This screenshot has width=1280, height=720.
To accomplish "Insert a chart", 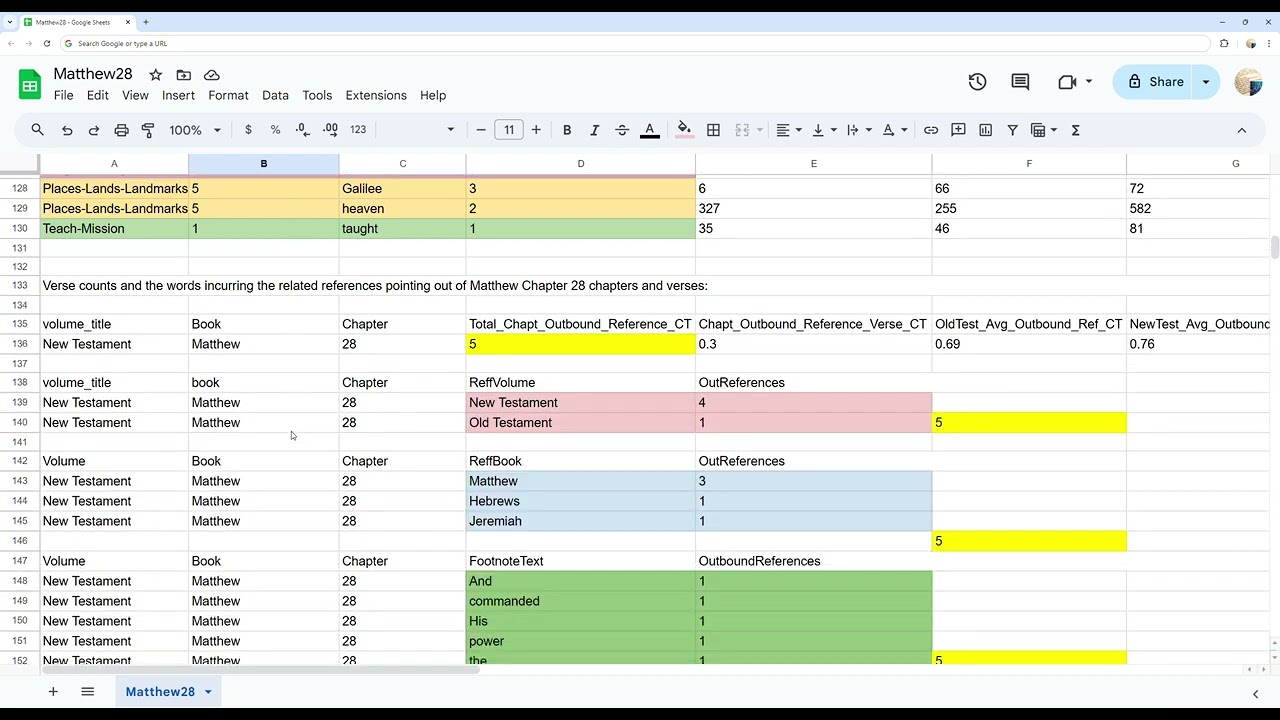I will pyautogui.click(x=985, y=130).
